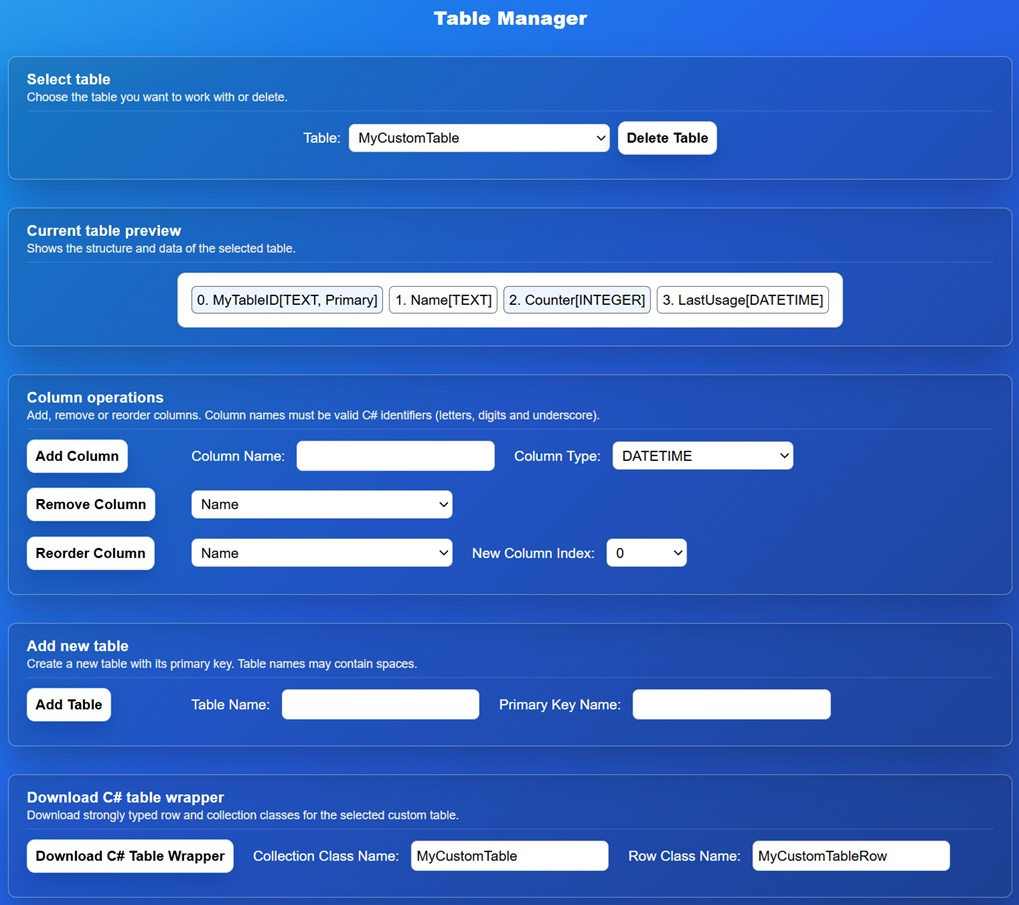Open the Column Type dropdown showing DATETIME
1019x905 pixels.
coord(703,456)
